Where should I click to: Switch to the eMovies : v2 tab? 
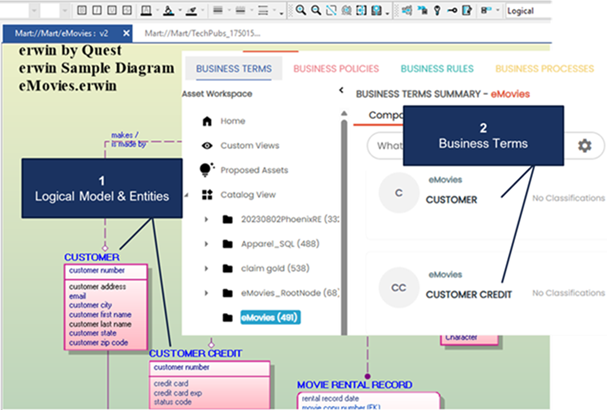[x=62, y=34]
